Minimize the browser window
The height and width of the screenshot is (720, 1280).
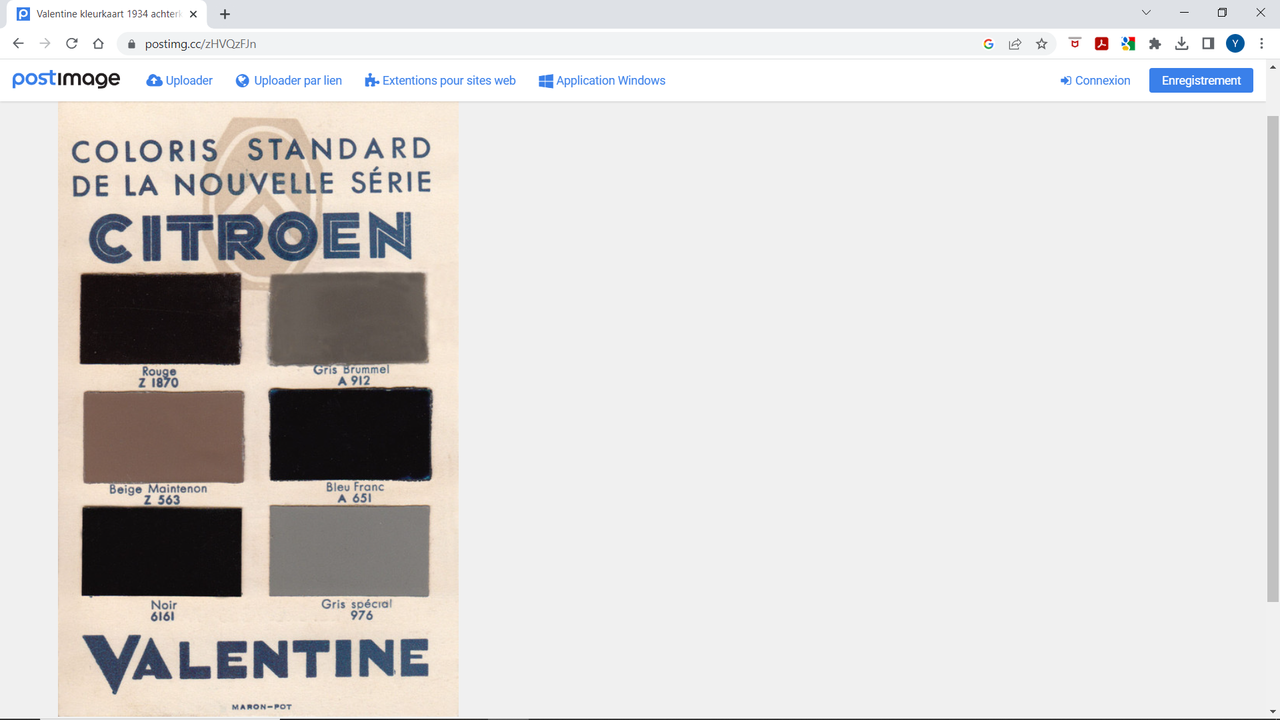tap(1184, 13)
